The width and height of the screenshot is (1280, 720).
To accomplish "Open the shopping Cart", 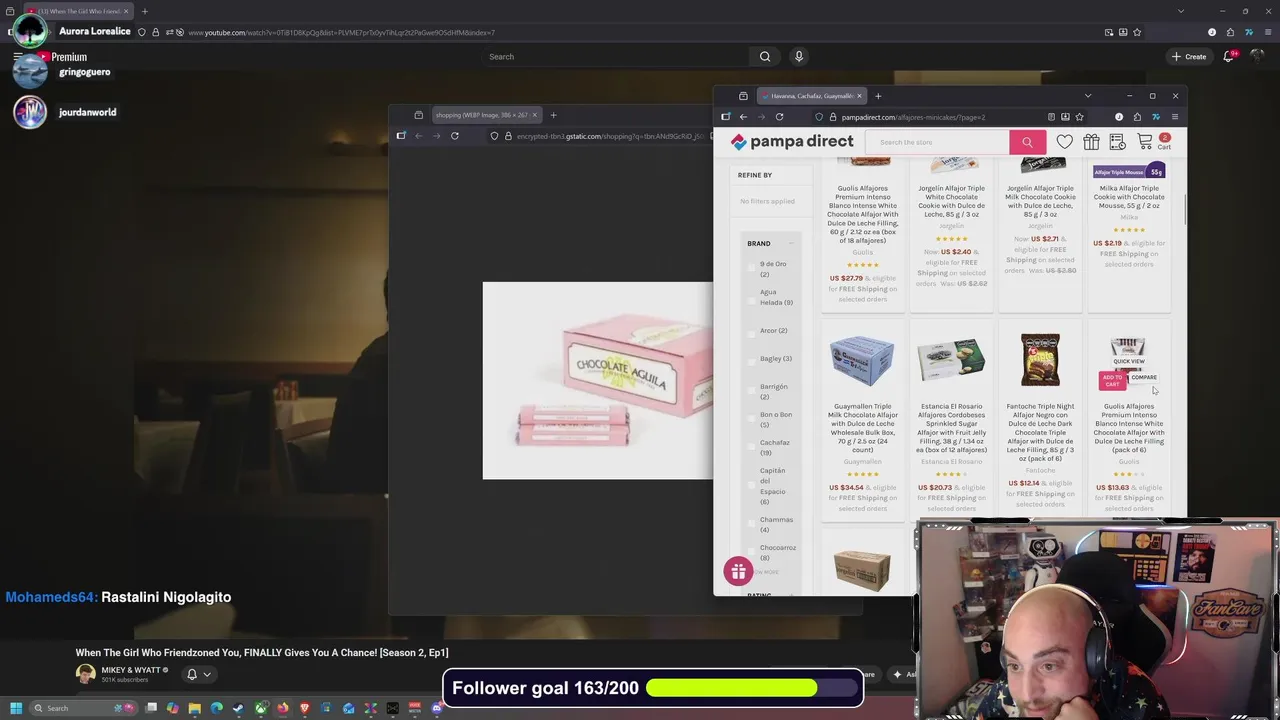I will [x=1152, y=142].
